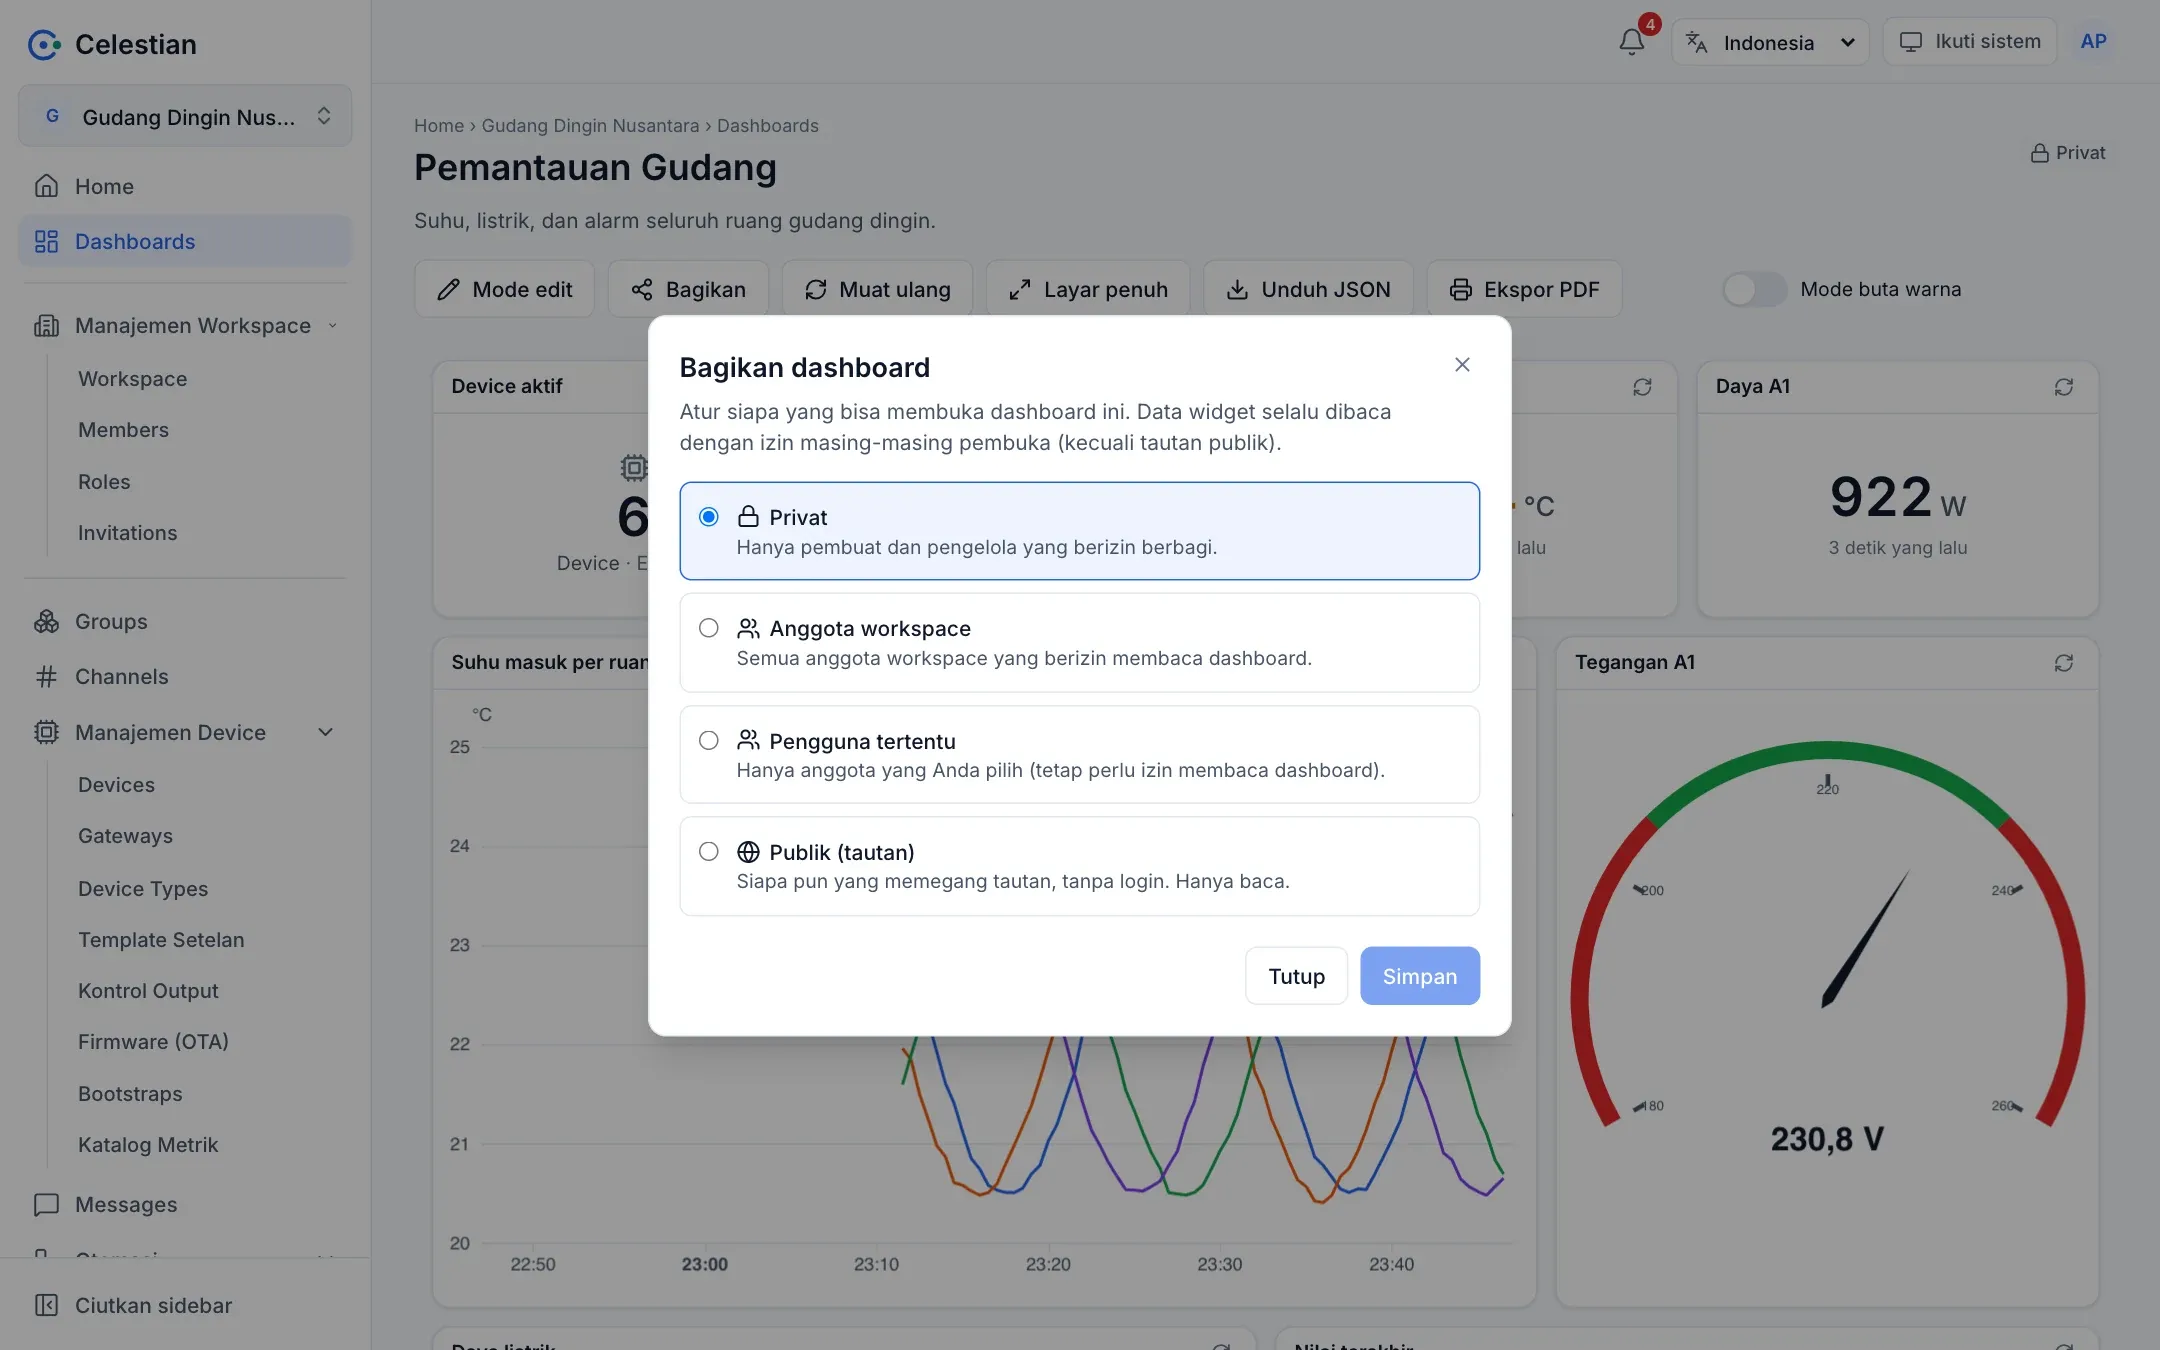Open the Device Types sidebar item
The height and width of the screenshot is (1350, 2160).
coord(143,889)
